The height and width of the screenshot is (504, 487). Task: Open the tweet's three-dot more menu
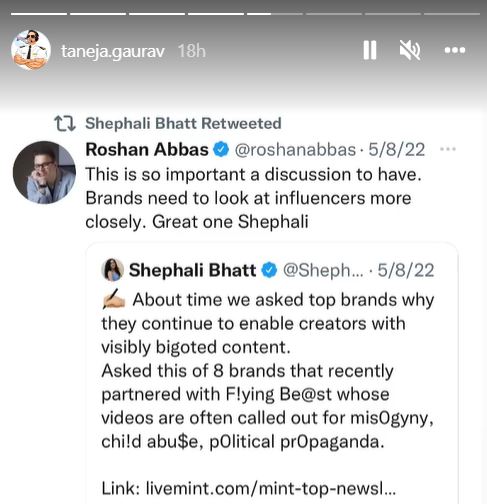pos(448,149)
